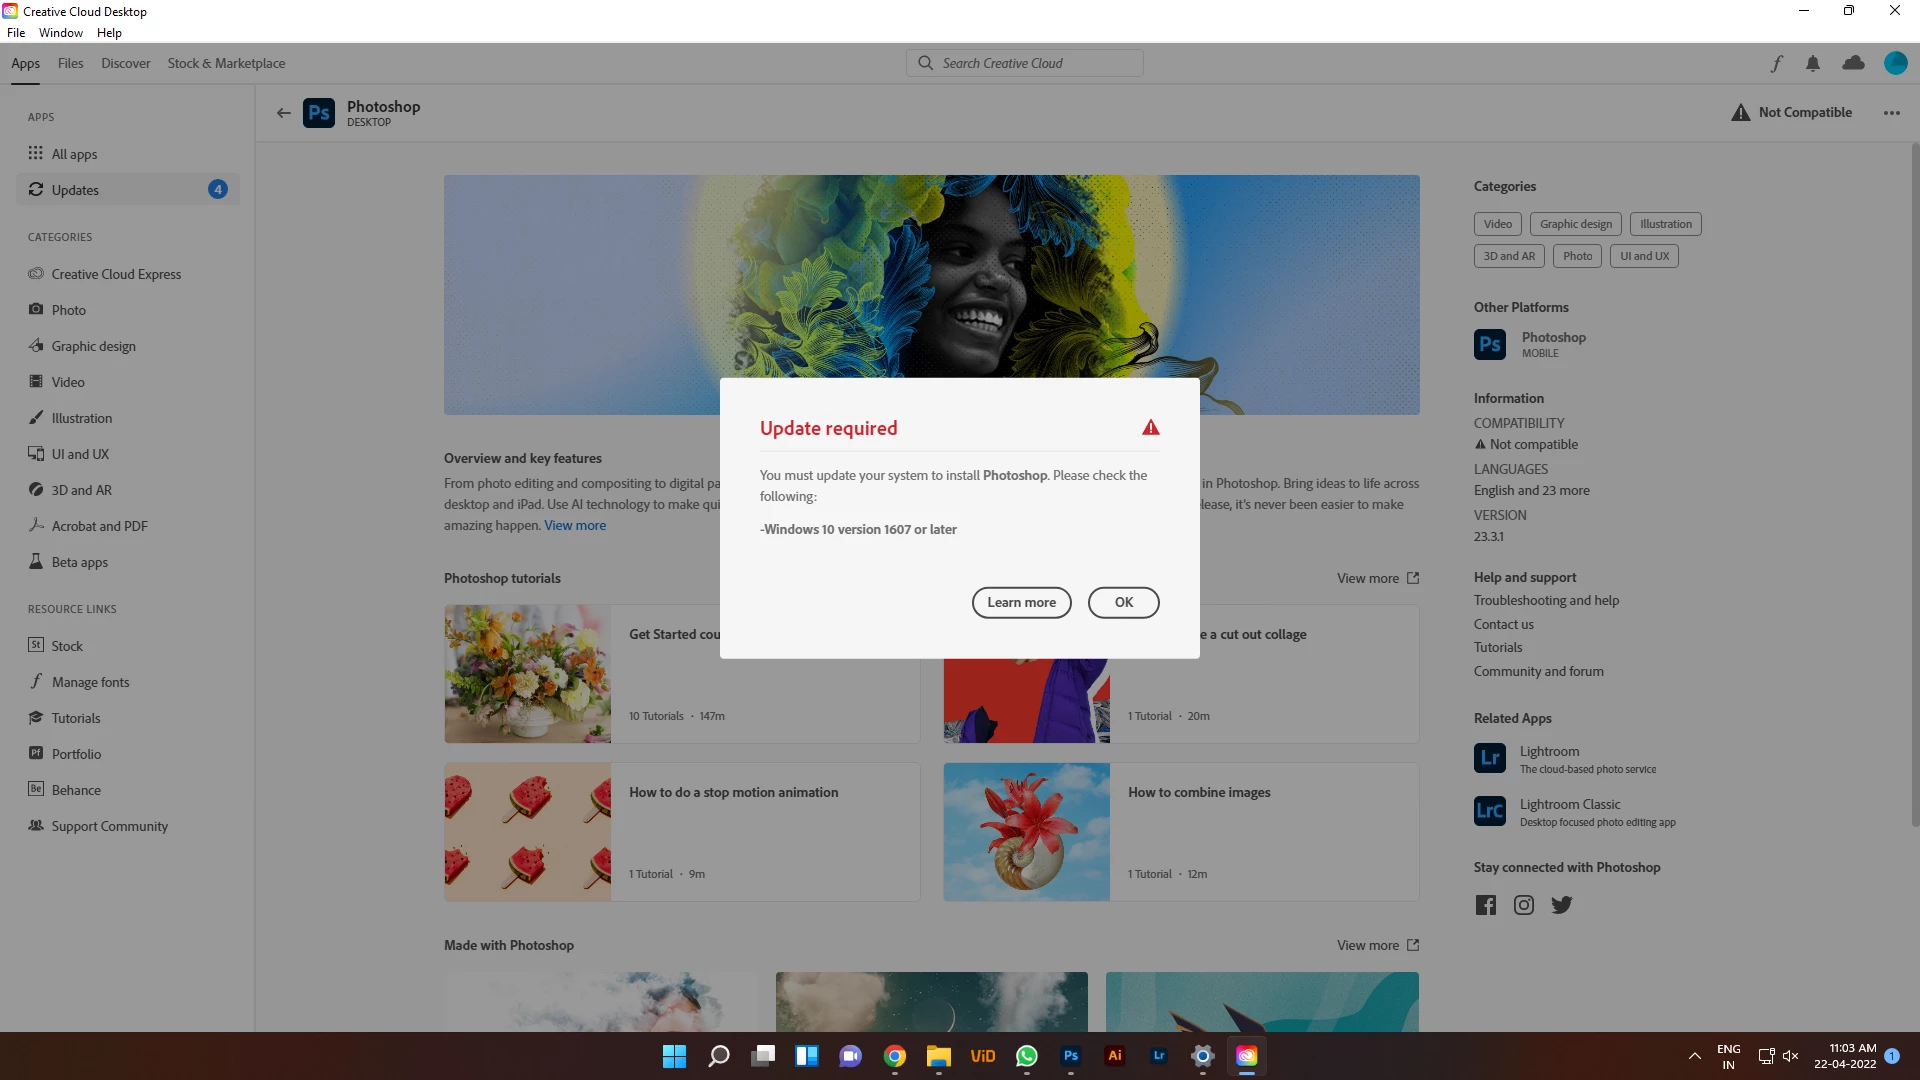Open the account profile avatar
Screen dimensions: 1920x1080
(x=1895, y=63)
